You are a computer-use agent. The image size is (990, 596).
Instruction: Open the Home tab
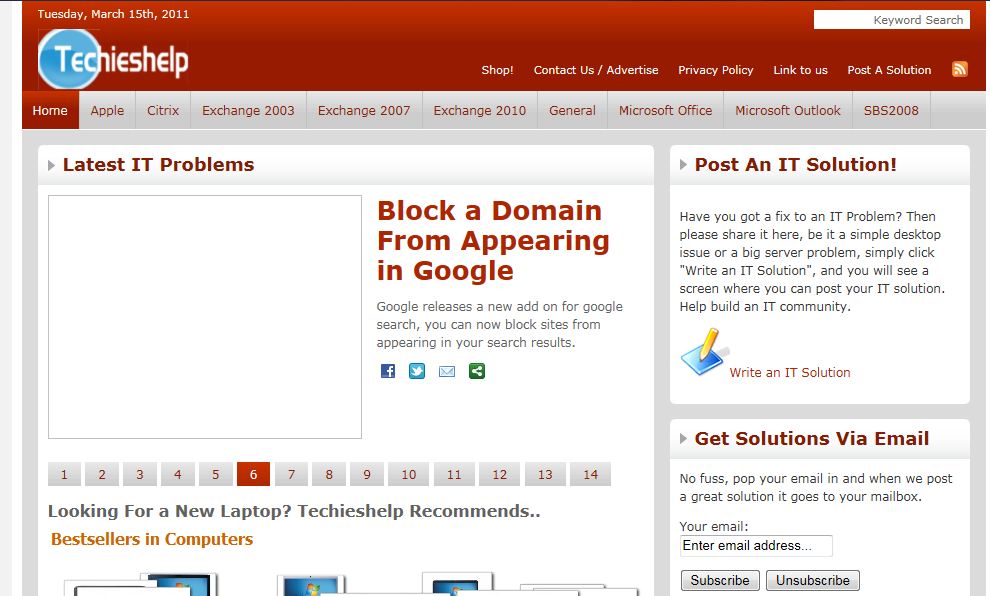(x=50, y=110)
